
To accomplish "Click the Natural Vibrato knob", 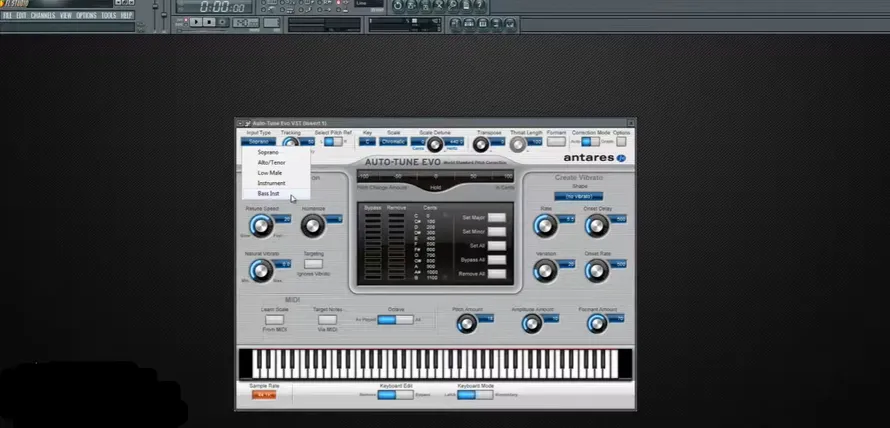I will click(x=261, y=271).
